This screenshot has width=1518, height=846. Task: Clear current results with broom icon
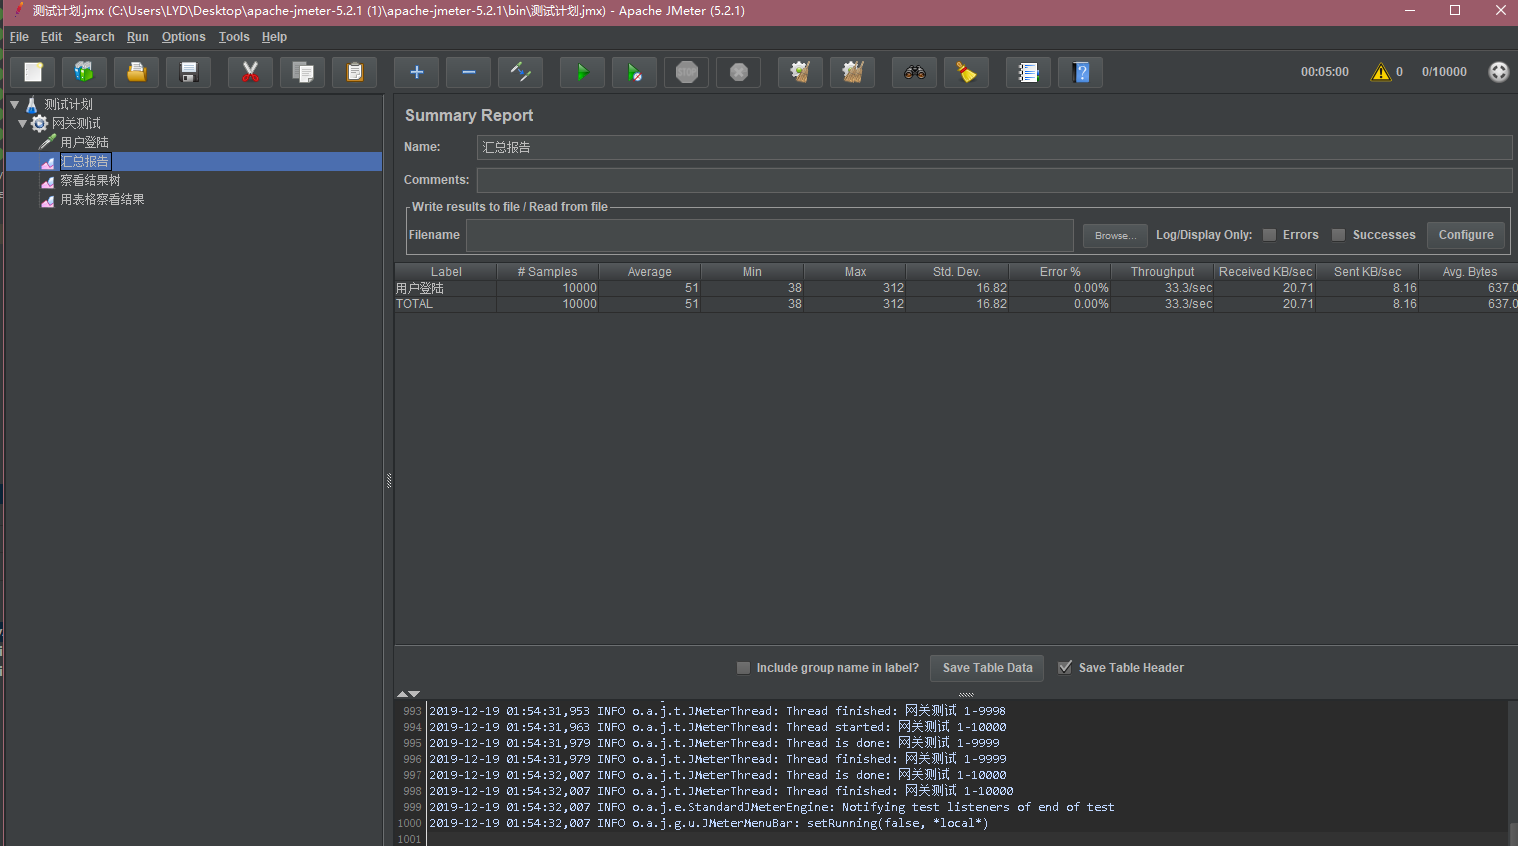(800, 72)
